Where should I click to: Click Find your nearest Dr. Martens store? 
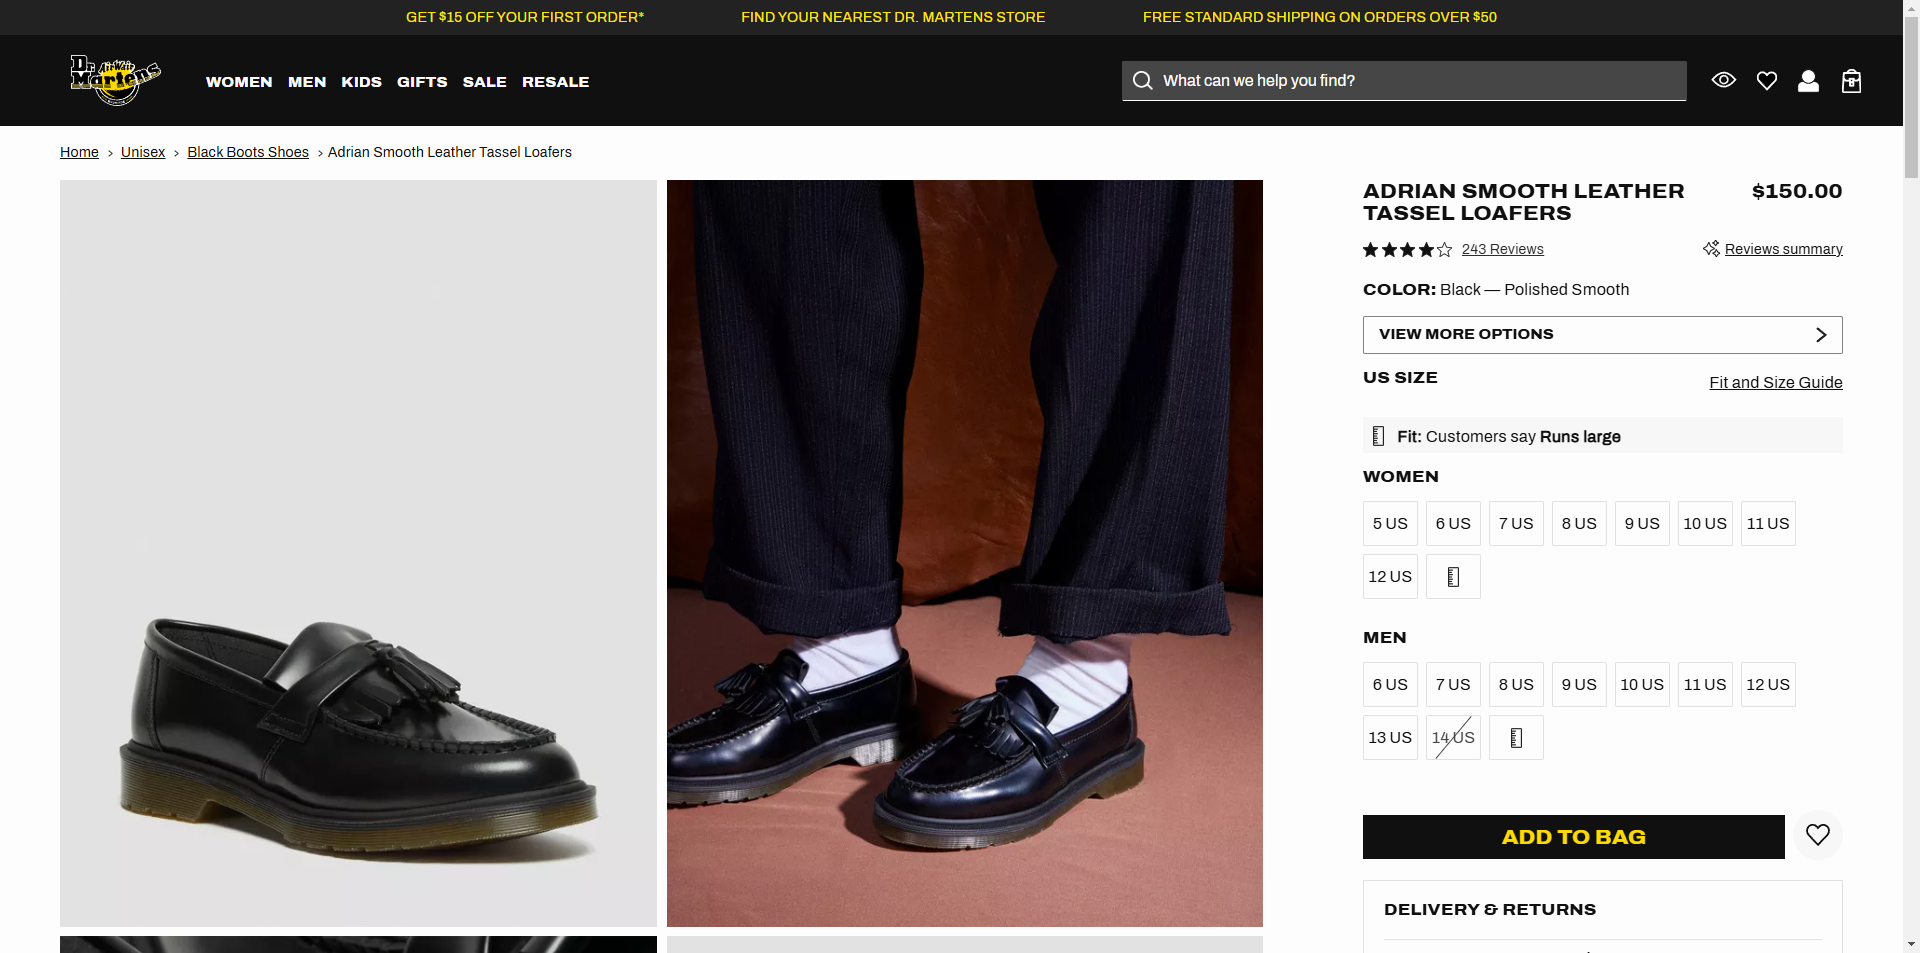click(x=893, y=17)
